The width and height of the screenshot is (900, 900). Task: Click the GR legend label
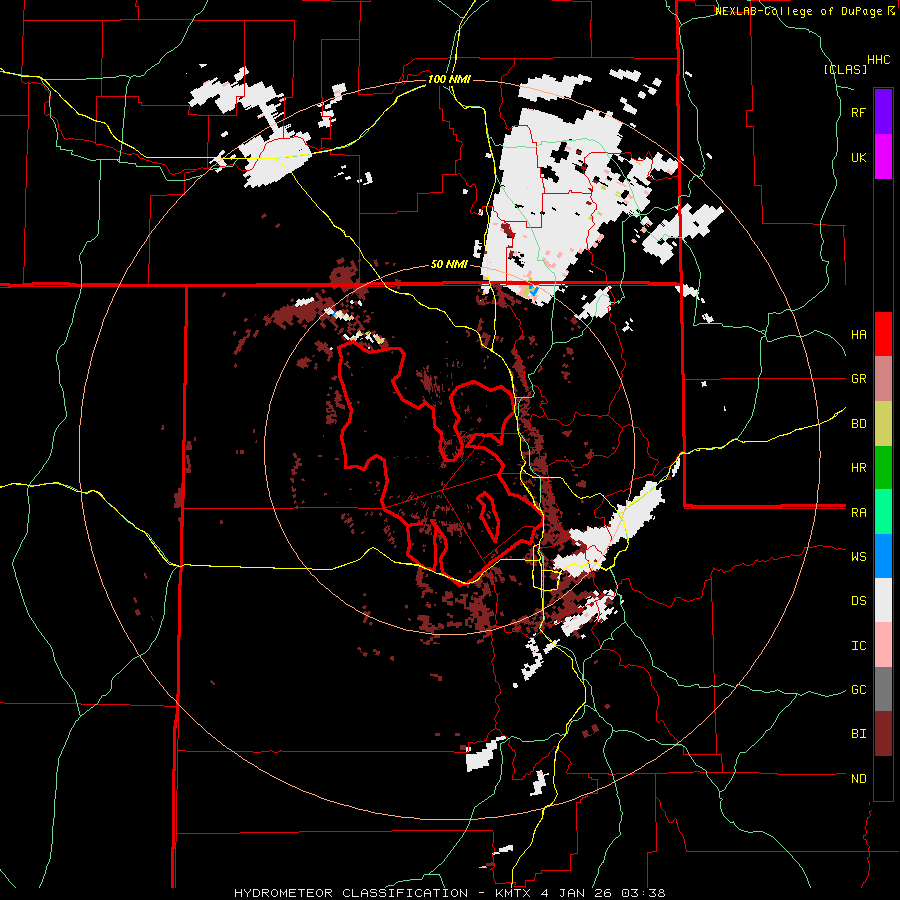pos(859,379)
